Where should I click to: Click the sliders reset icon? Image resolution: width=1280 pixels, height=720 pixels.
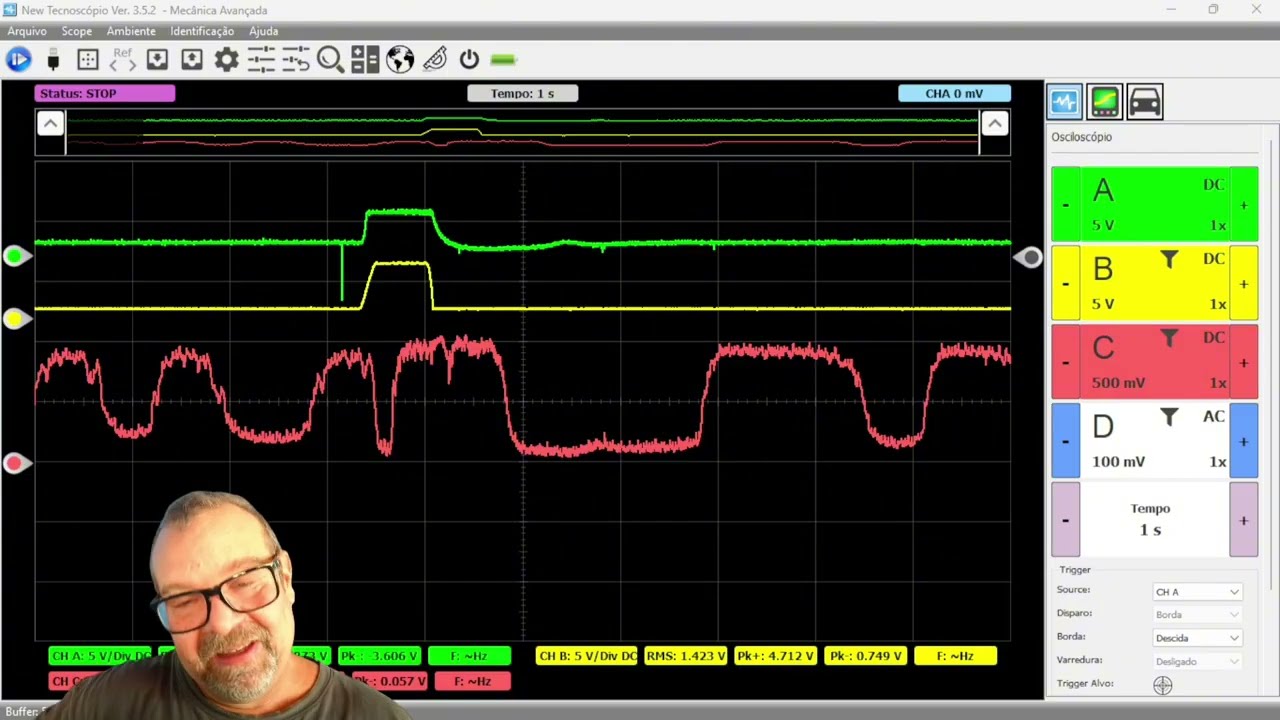point(296,60)
